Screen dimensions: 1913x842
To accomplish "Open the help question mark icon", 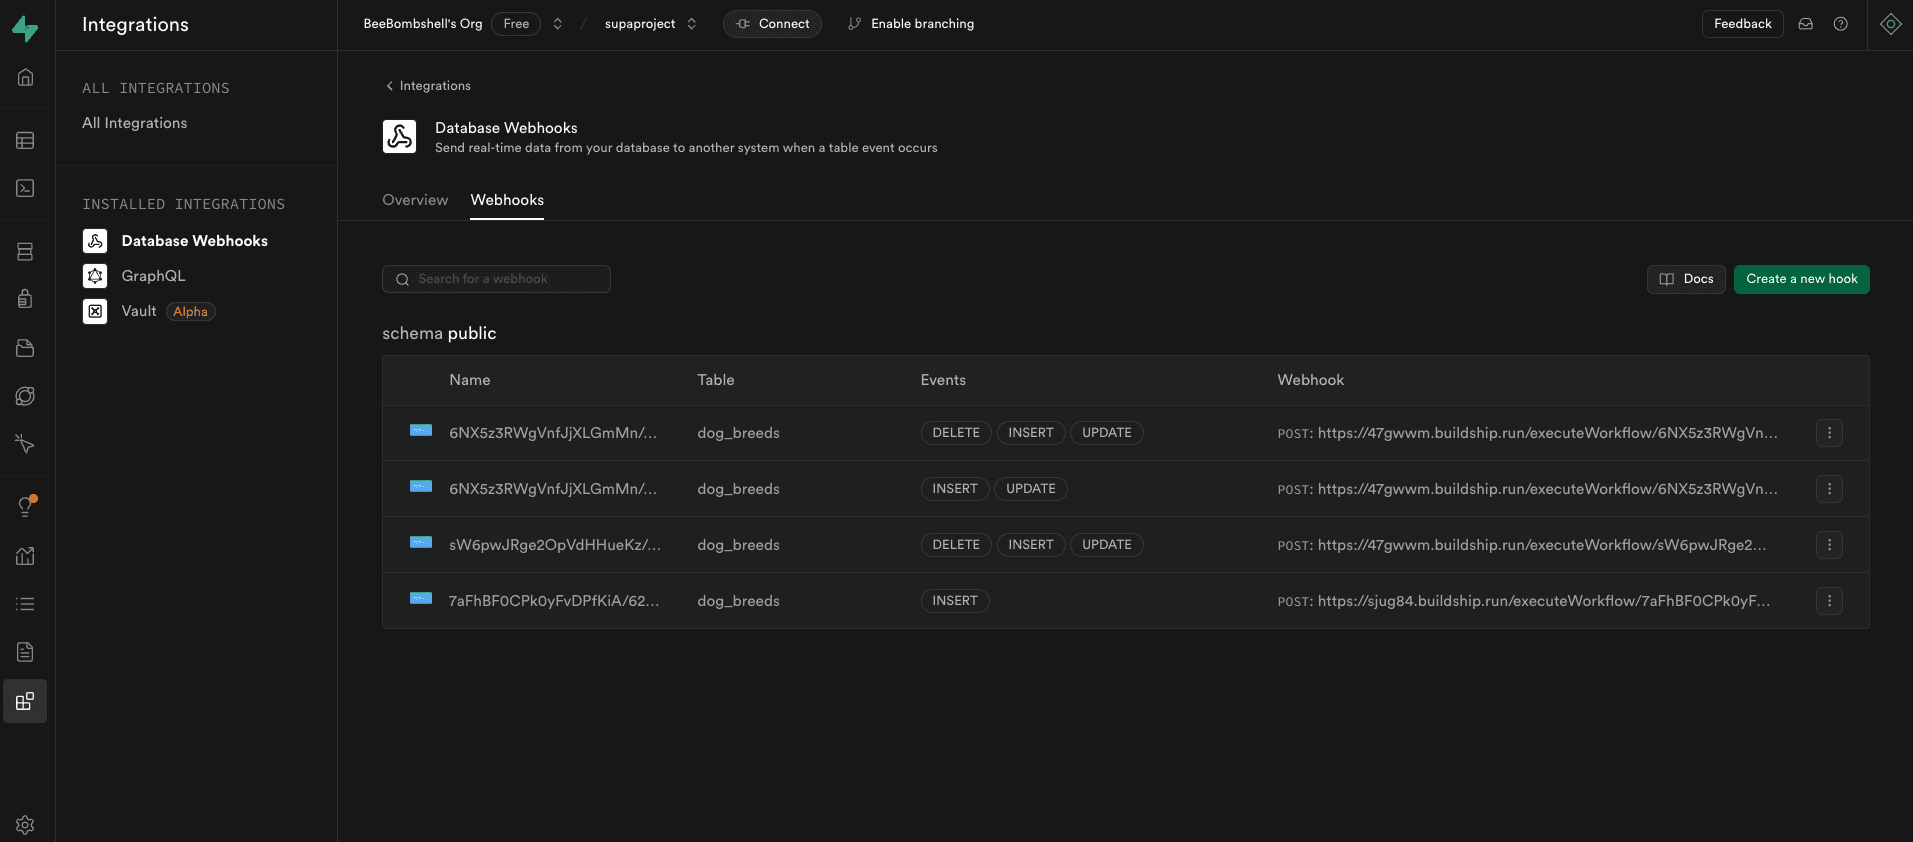I will (x=1841, y=24).
